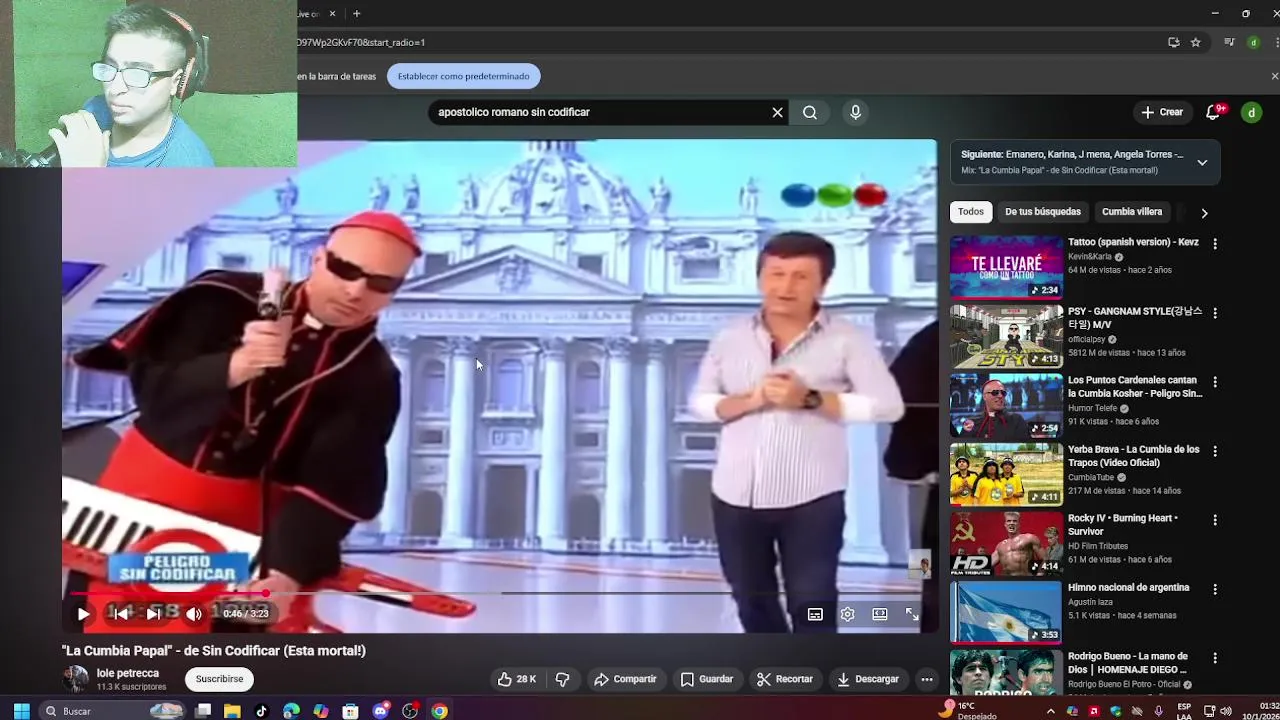Open options for Yerba Brava video
Image resolution: width=1280 pixels, height=720 pixels.
(1215, 451)
